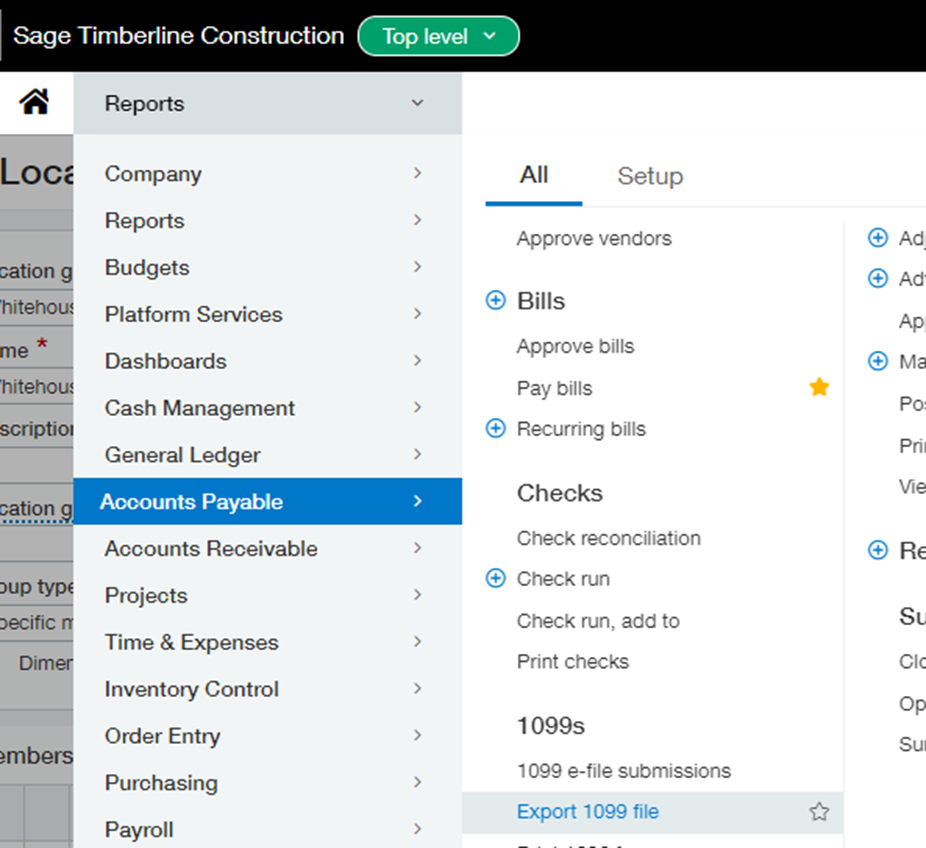Screen dimensions: 926x848
Task: Open Approve vendors
Action: 594,238
